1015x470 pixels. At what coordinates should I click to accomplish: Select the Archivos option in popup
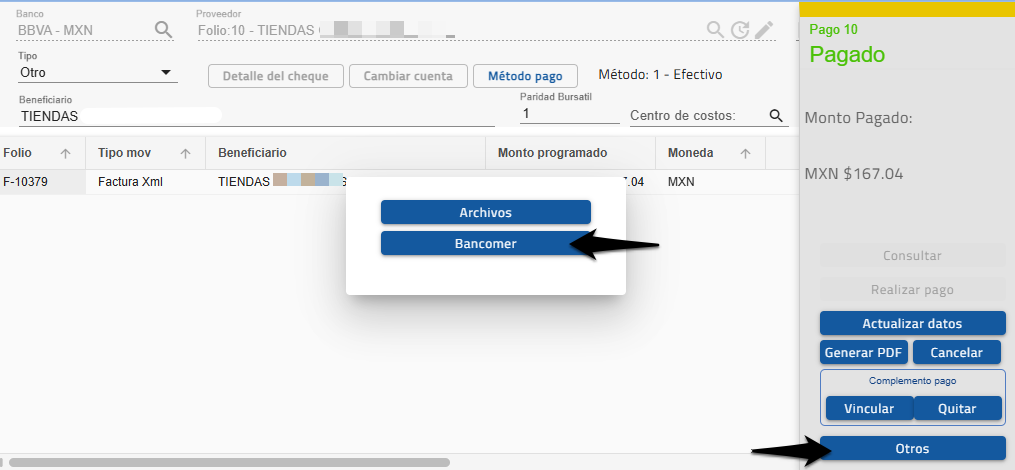click(x=485, y=212)
